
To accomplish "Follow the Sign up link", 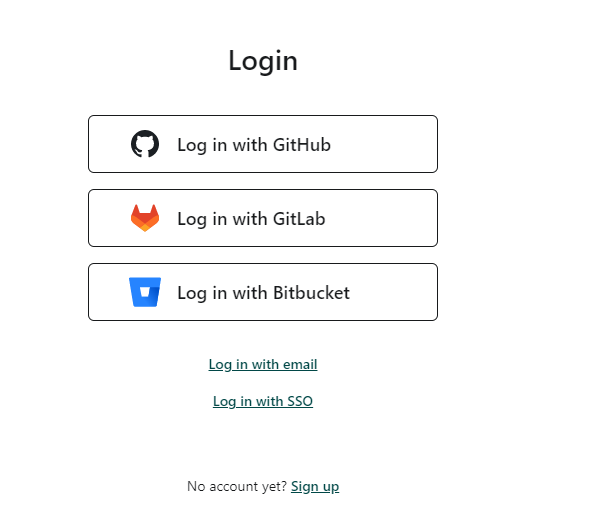I will coord(315,487).
